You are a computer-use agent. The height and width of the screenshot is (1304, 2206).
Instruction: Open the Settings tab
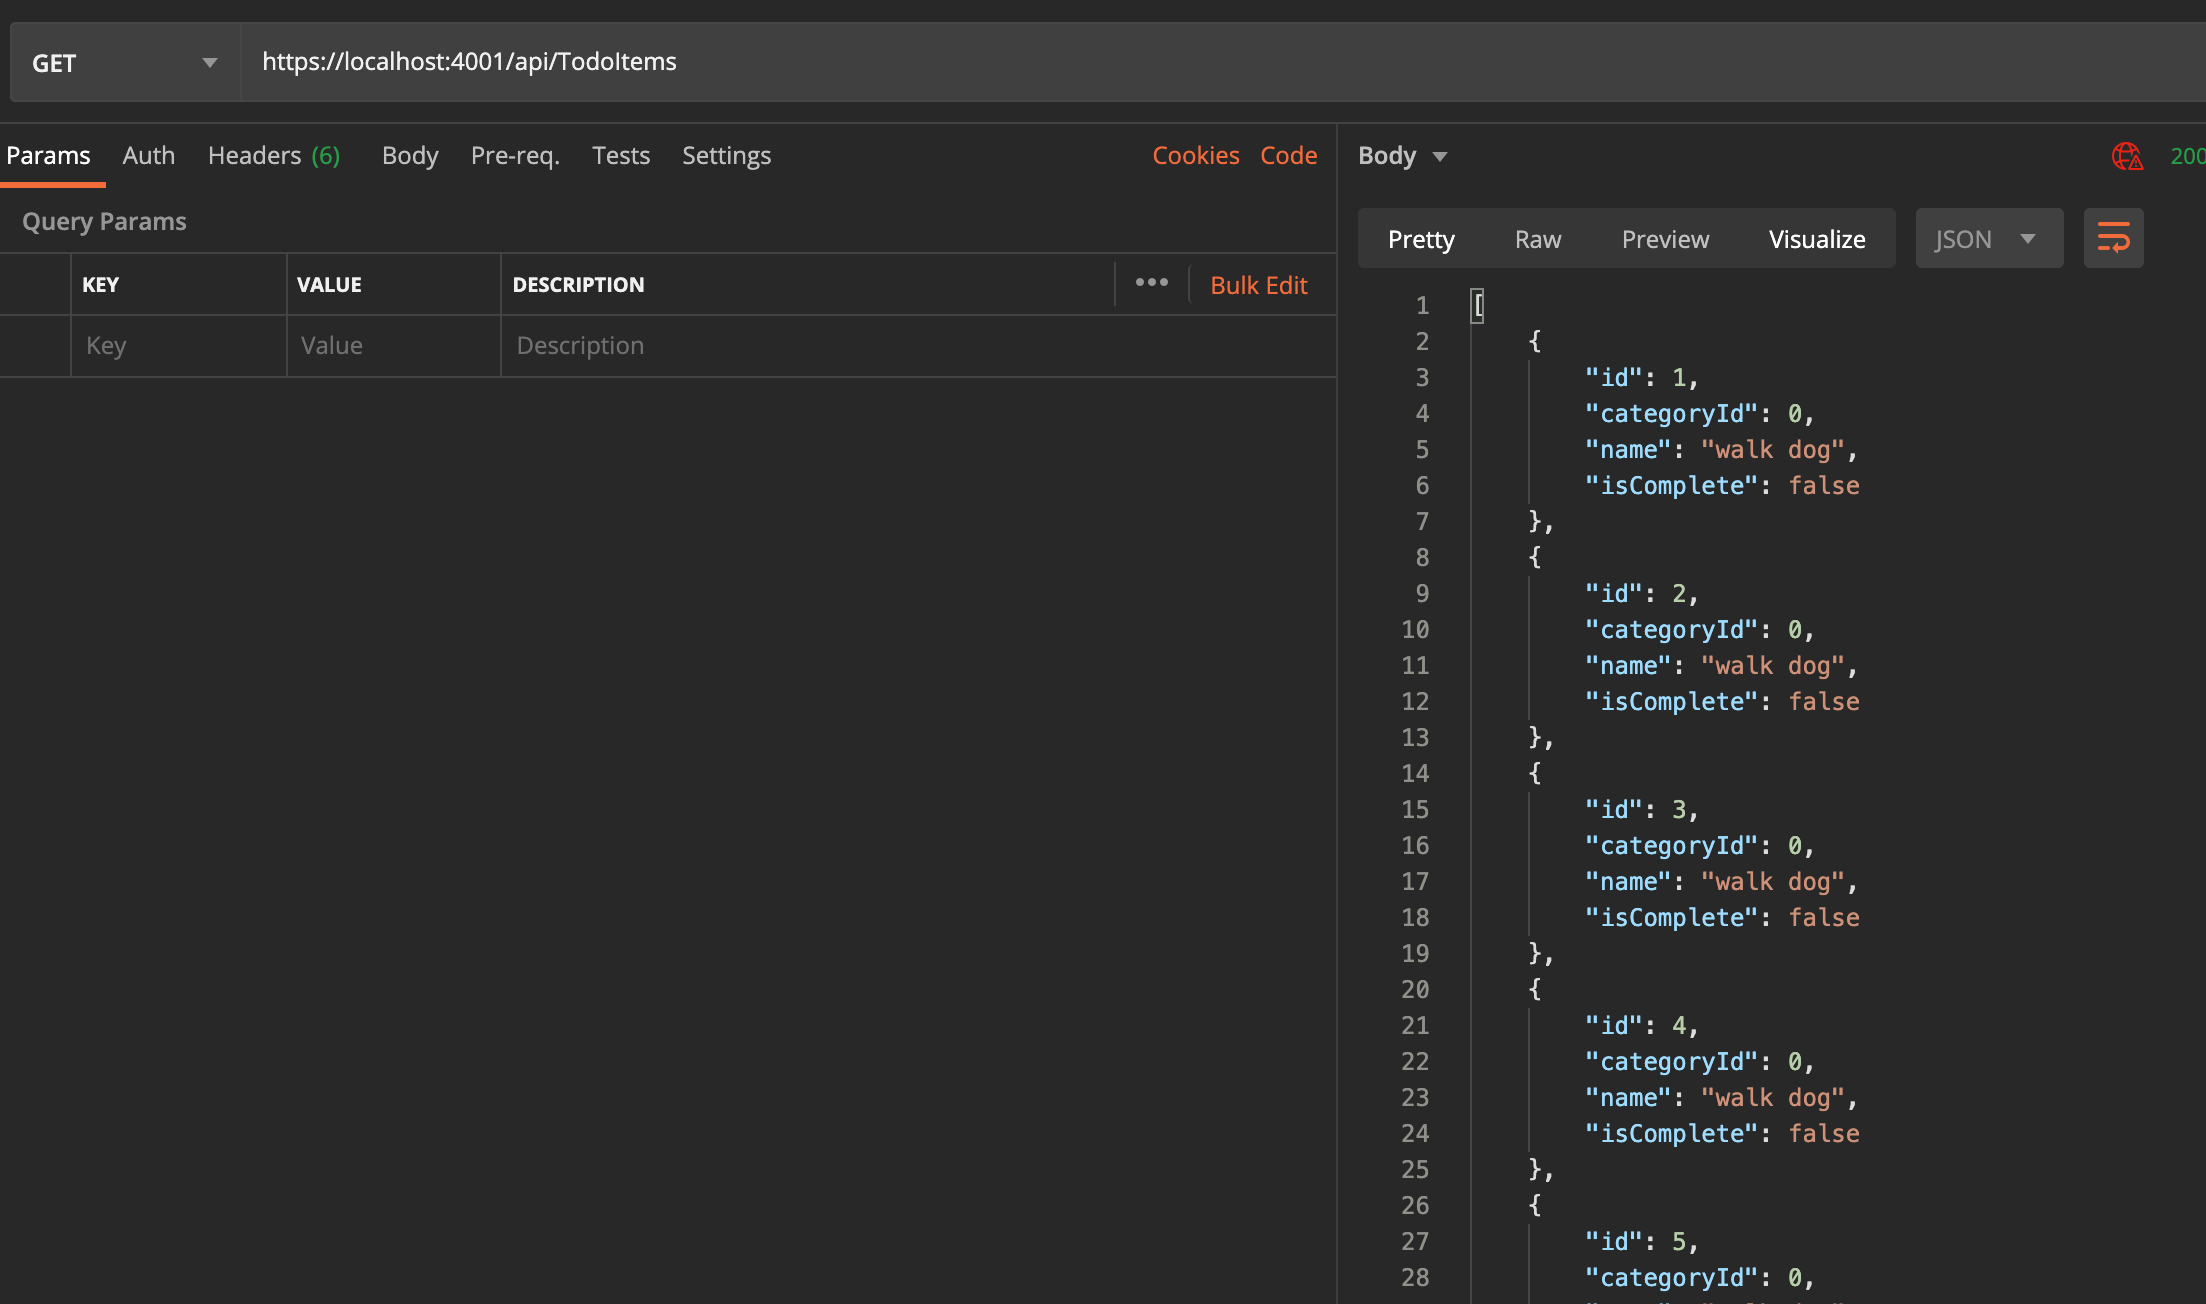(x=726, y=156)
